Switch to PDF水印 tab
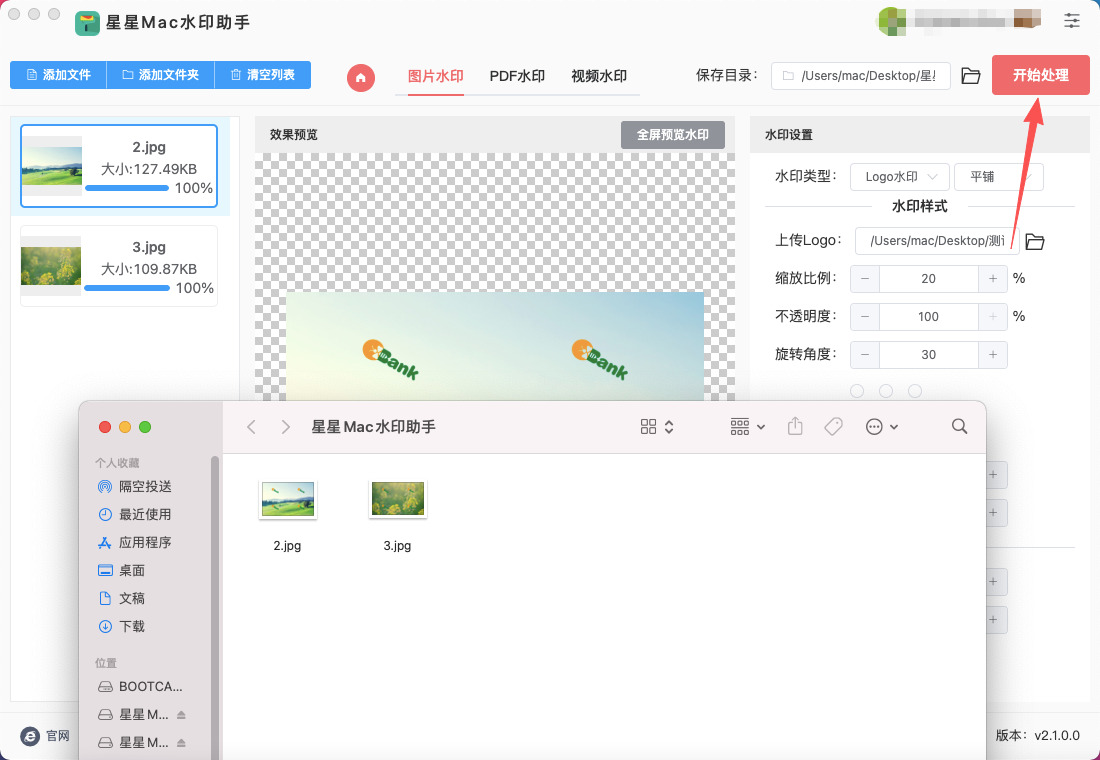Screen dimensions: 1100x760 pos(517,76)
